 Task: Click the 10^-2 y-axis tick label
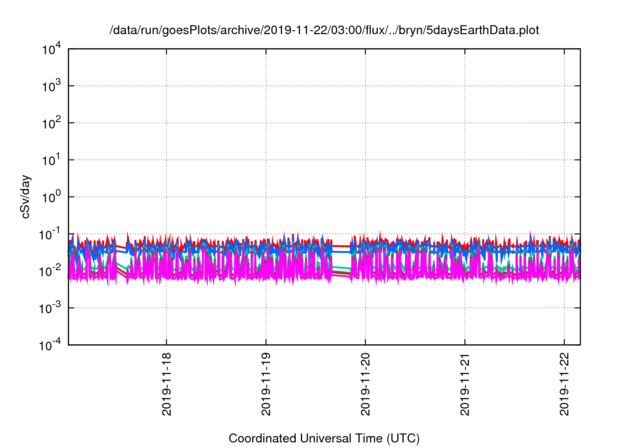tap(51, 271)
